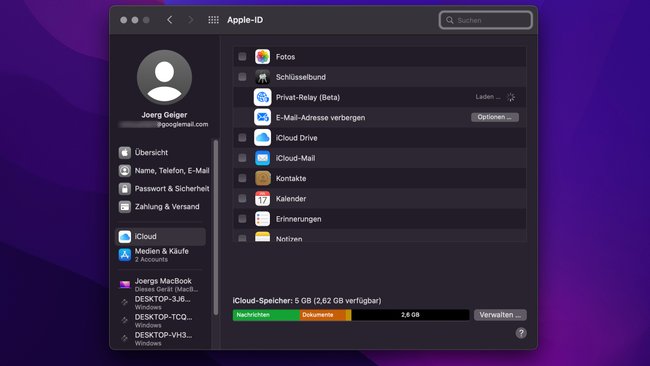
Task: Enable the Kontakte checkbox
Action: [x=243, y=178]
